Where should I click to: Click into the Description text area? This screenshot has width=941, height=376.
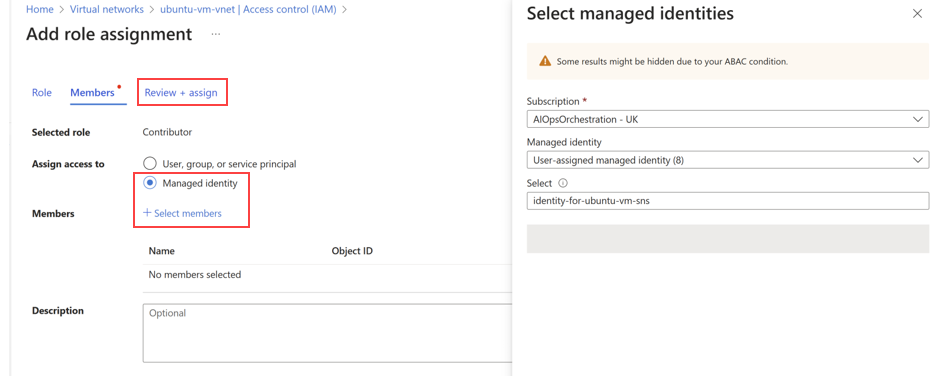pyautogui.click(x=327, y=333)
